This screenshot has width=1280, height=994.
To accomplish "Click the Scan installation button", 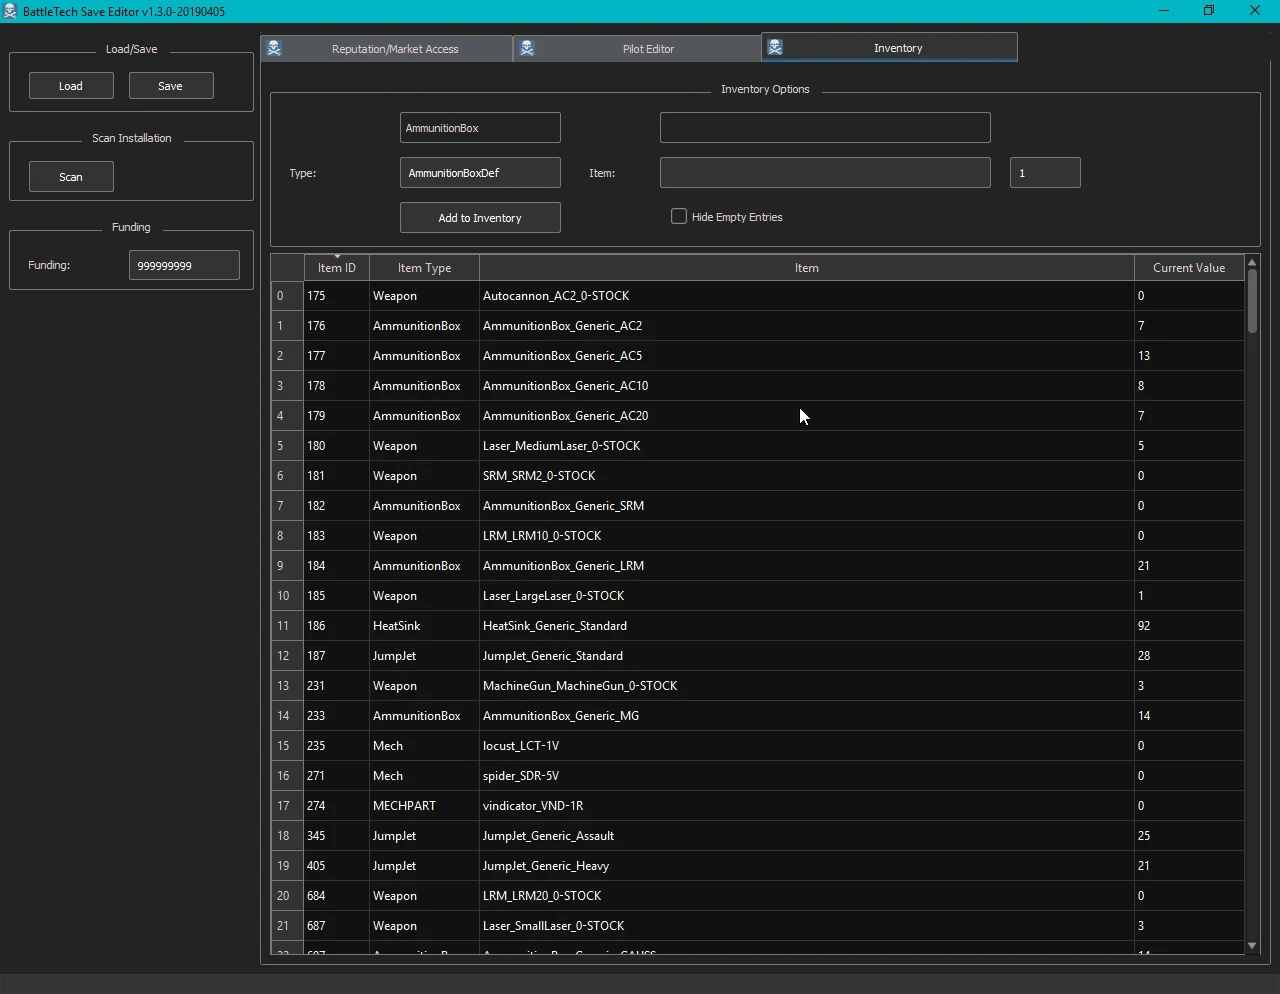I will click(x=71, y=177).
